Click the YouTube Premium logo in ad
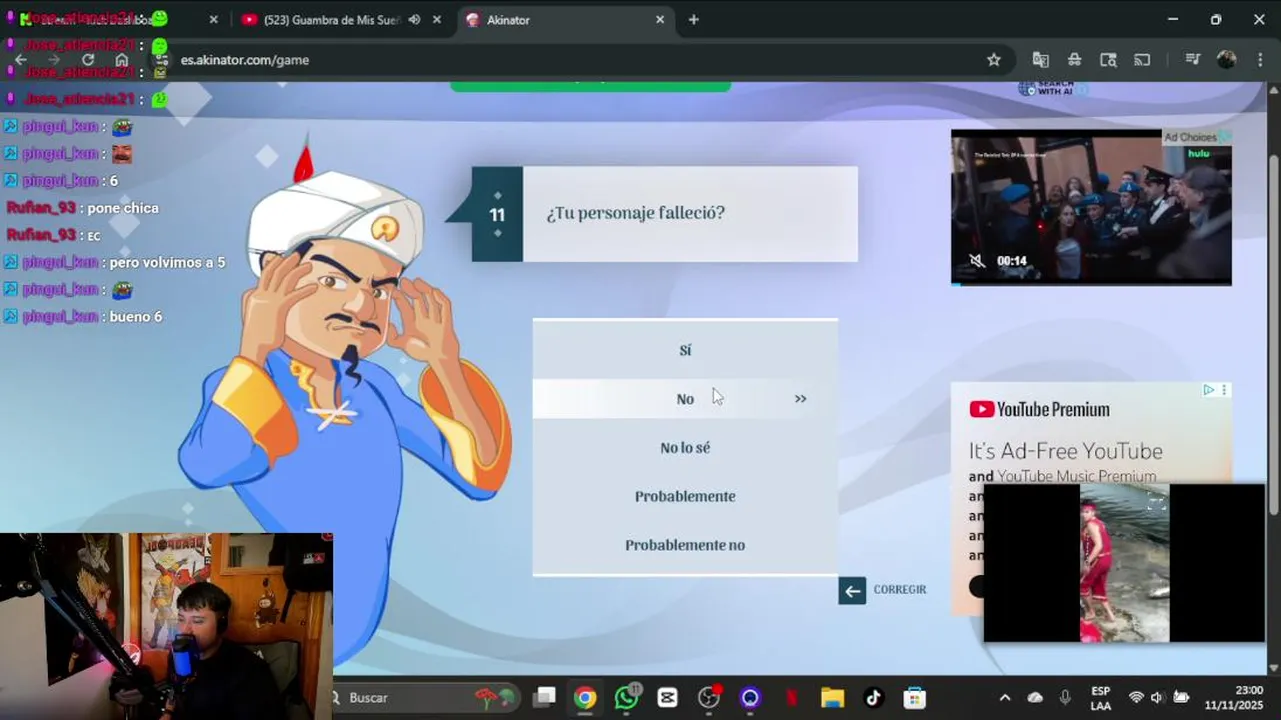This screenshot has width=1281, height=720. pos(1039,409)
